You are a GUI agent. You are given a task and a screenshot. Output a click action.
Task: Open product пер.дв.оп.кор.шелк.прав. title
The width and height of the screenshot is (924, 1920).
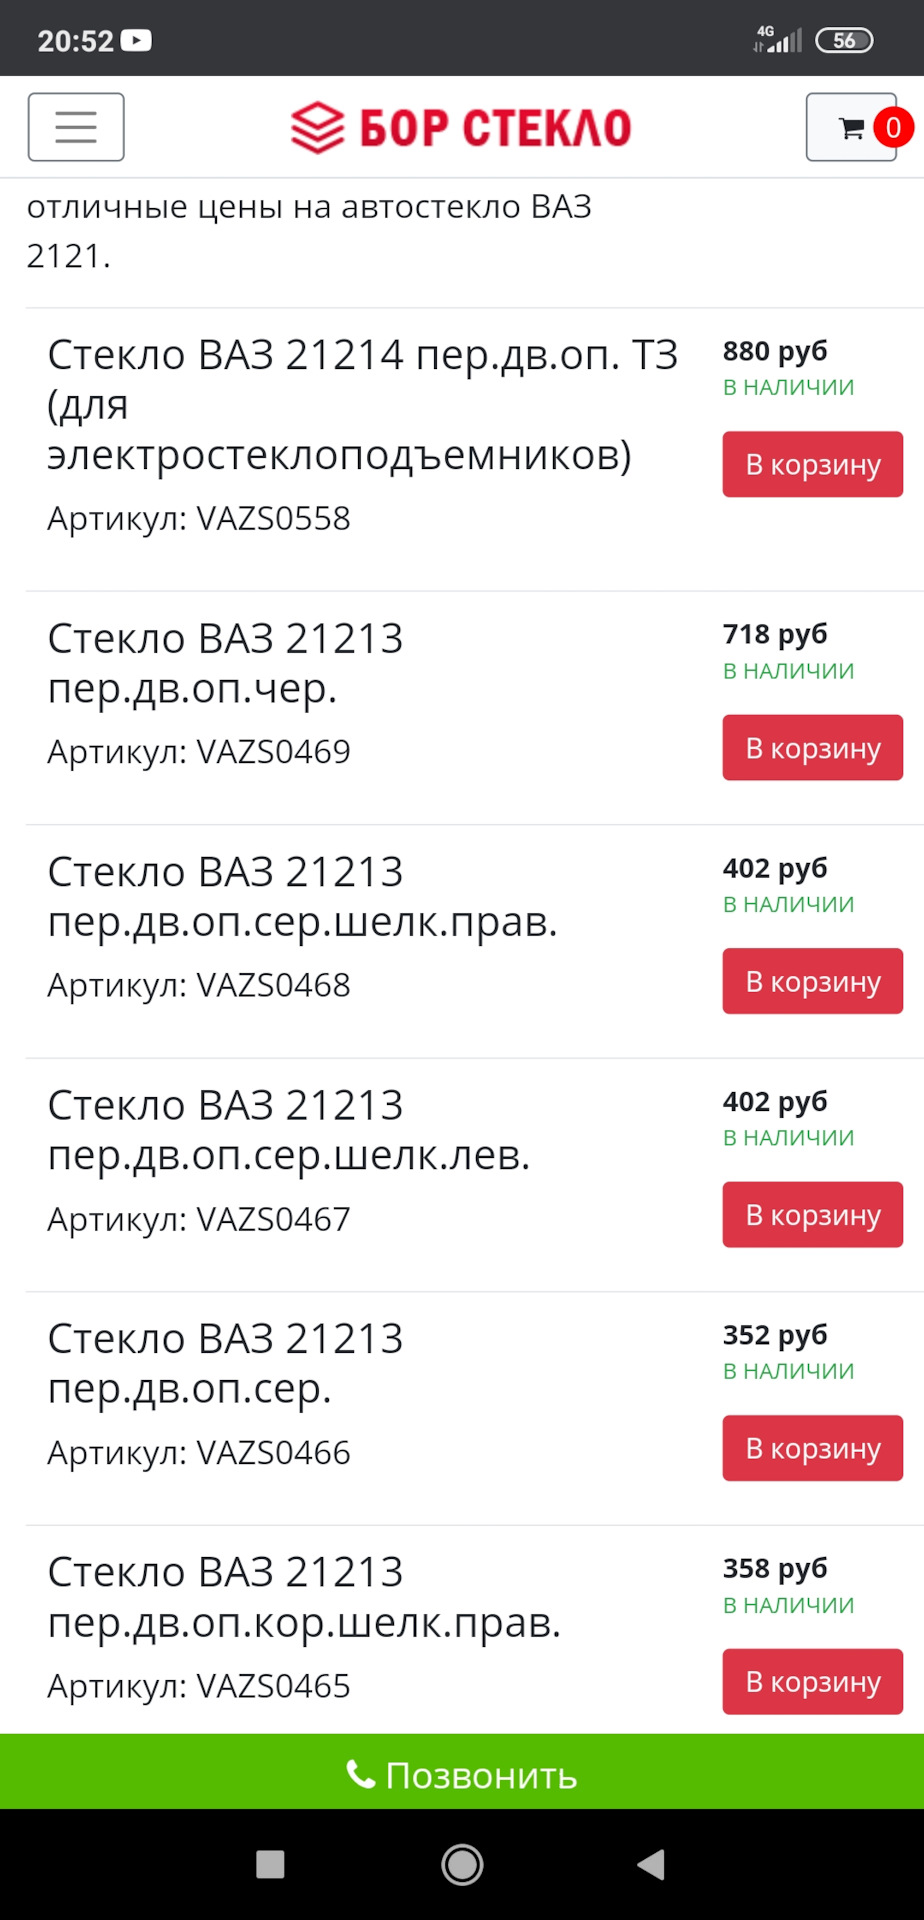click(x=304, y=1597)
